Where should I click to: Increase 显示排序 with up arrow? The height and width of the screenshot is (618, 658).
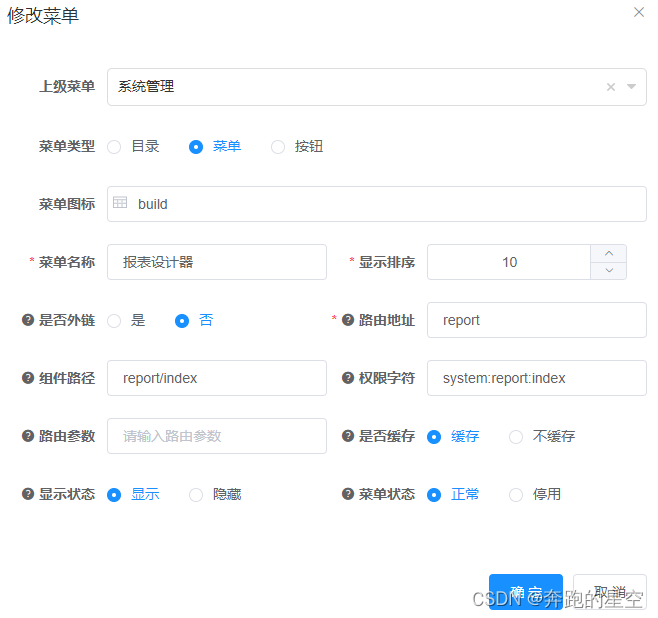tap(609, 253)
